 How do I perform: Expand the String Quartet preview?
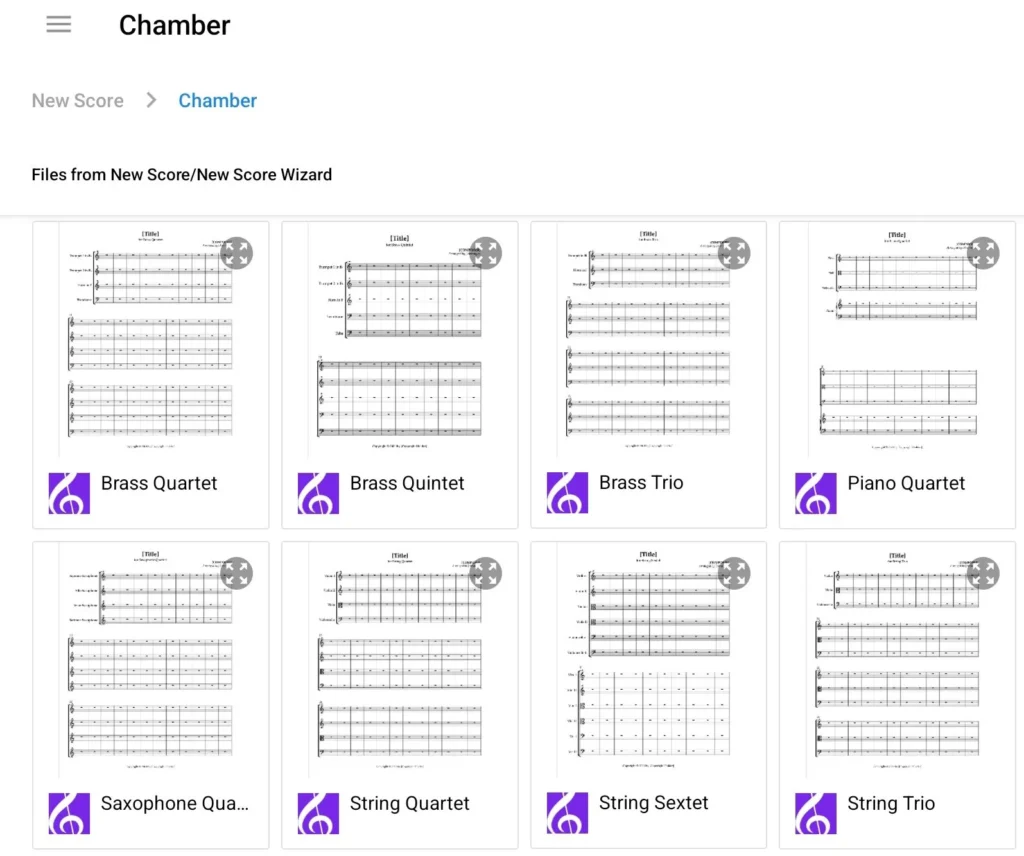(x=486, y=574)
